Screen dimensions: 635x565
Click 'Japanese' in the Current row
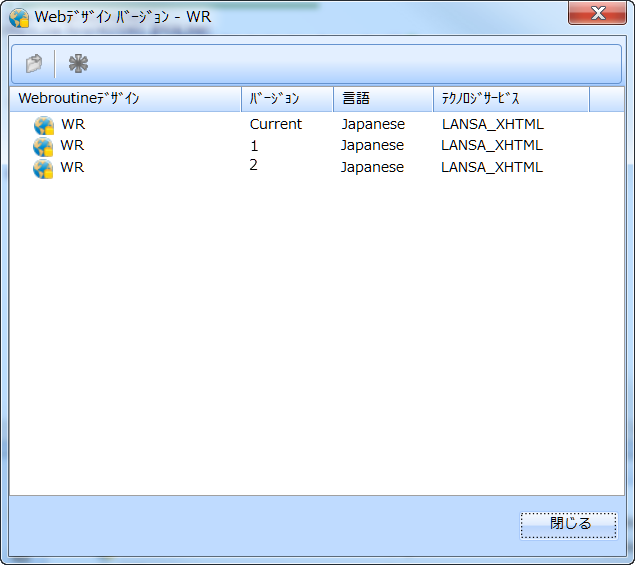point(373,124)
